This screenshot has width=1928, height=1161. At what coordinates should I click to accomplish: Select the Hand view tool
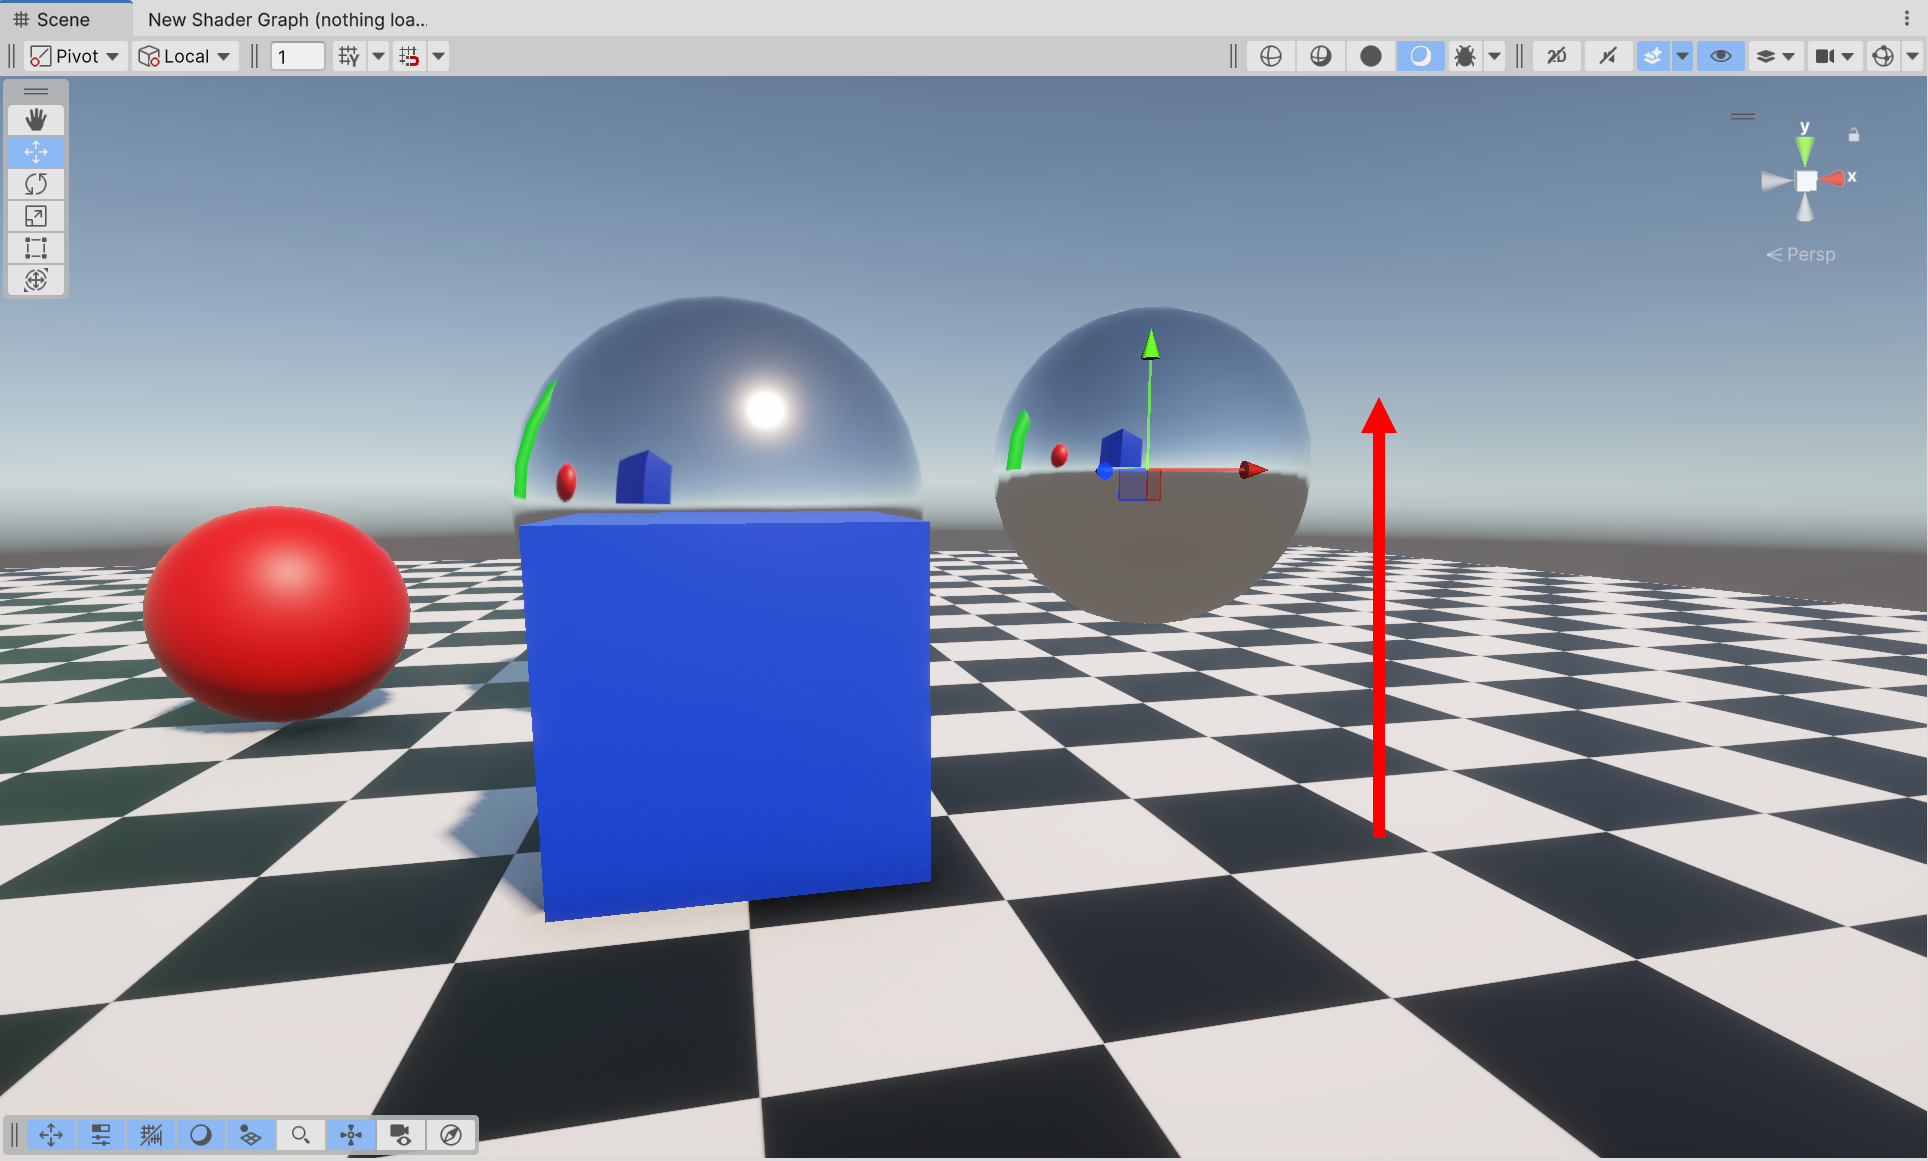point(36,120)
